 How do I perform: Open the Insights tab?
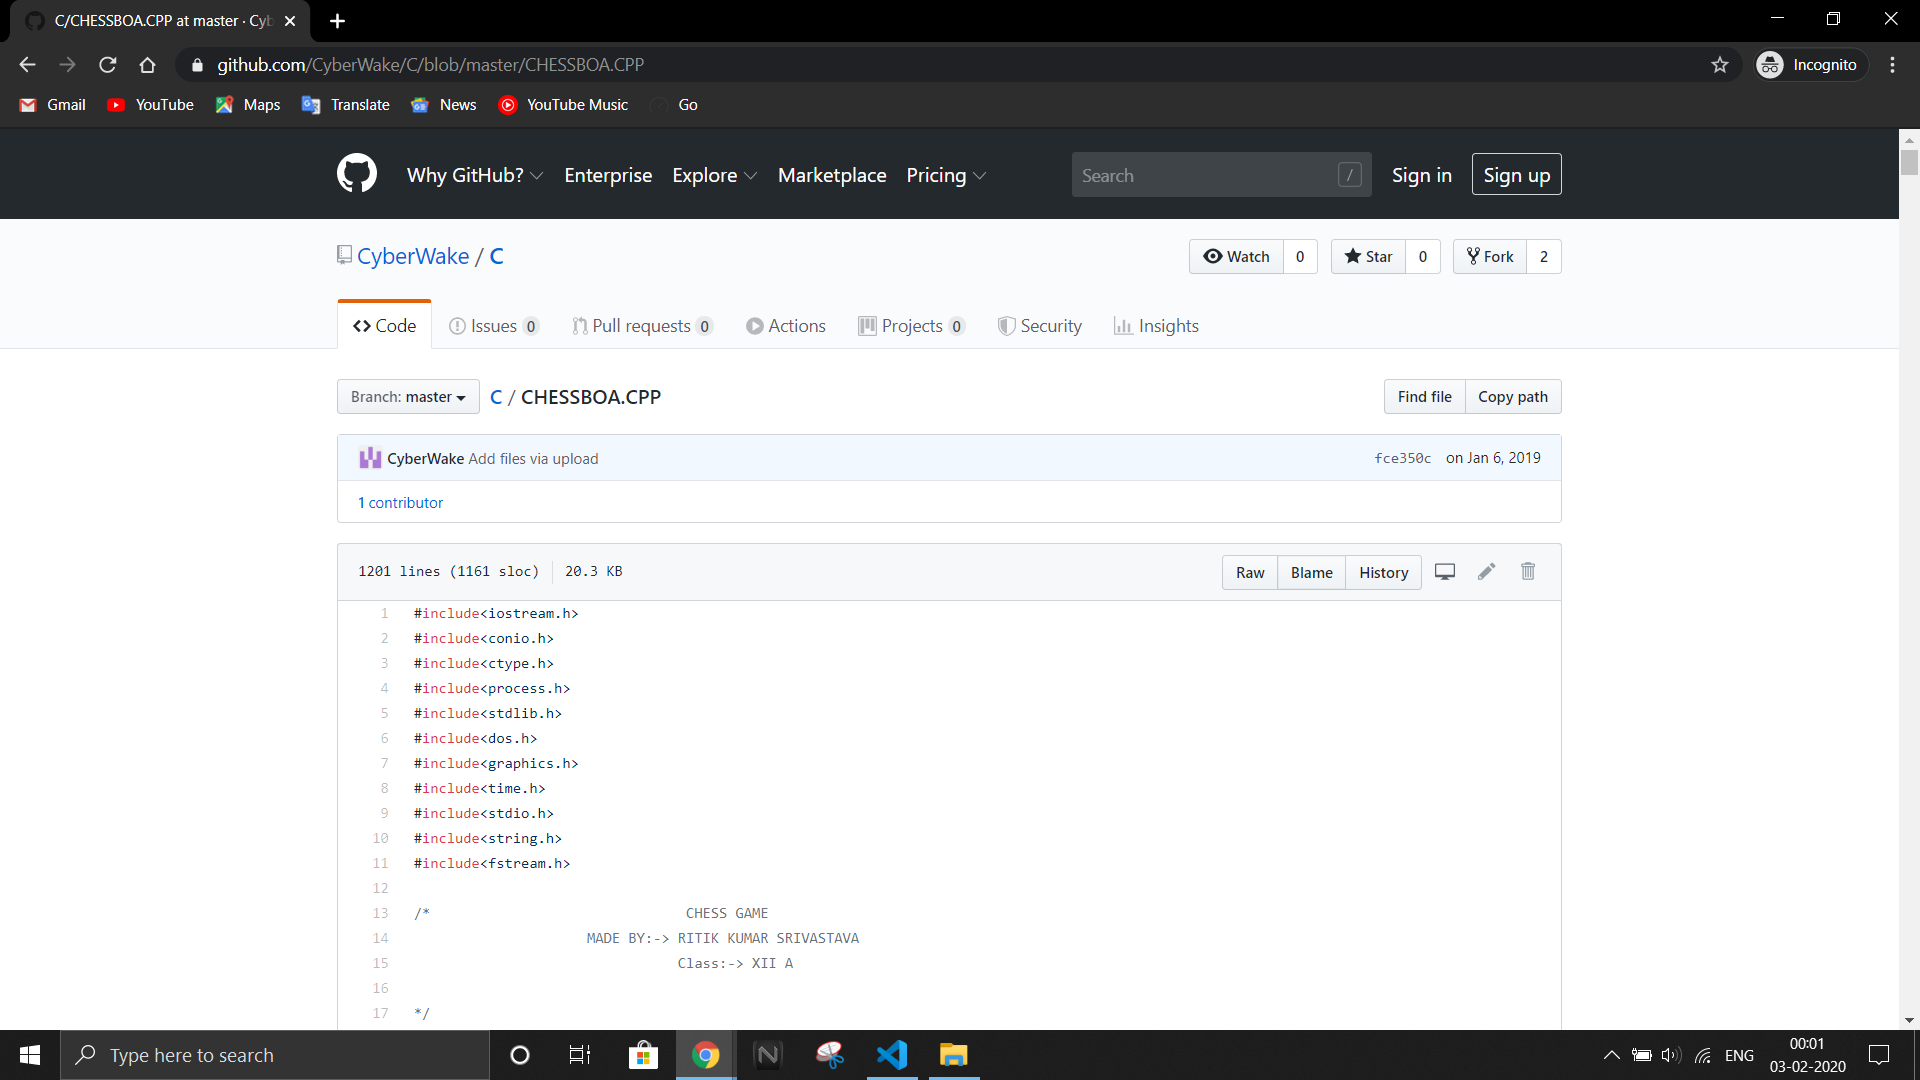click(x=1156, y=326)
